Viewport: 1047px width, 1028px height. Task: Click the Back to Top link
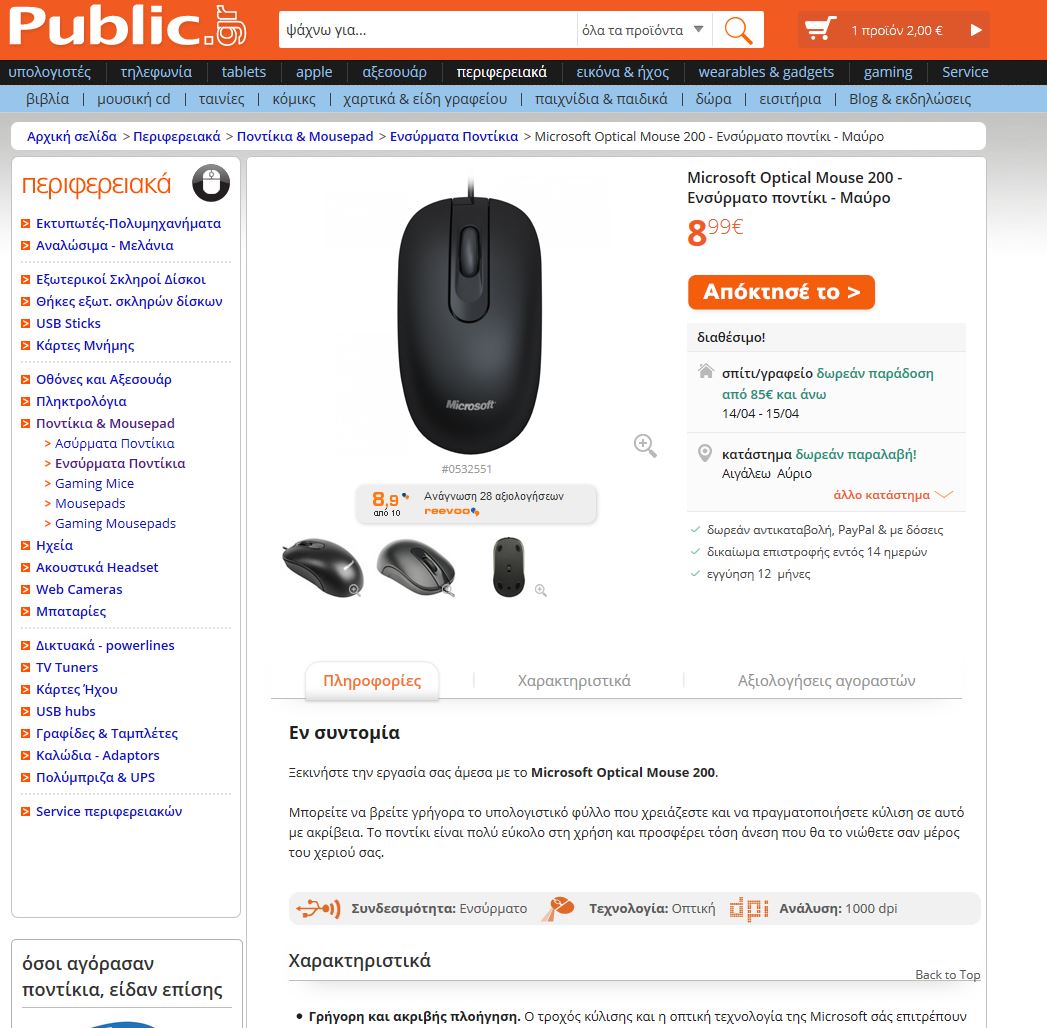(x=948, y=975)
